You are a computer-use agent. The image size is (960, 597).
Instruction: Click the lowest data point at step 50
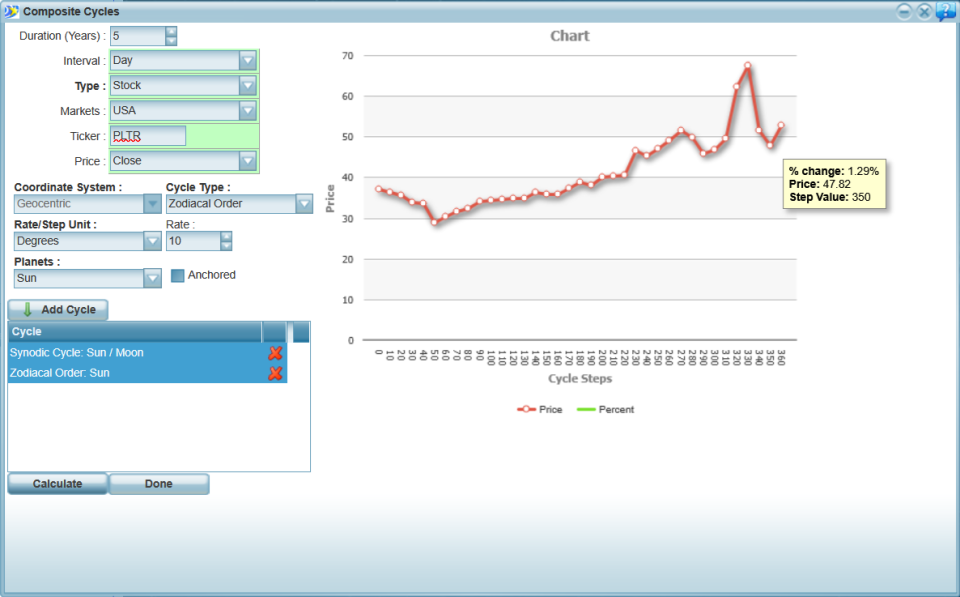tap(434, 222)
